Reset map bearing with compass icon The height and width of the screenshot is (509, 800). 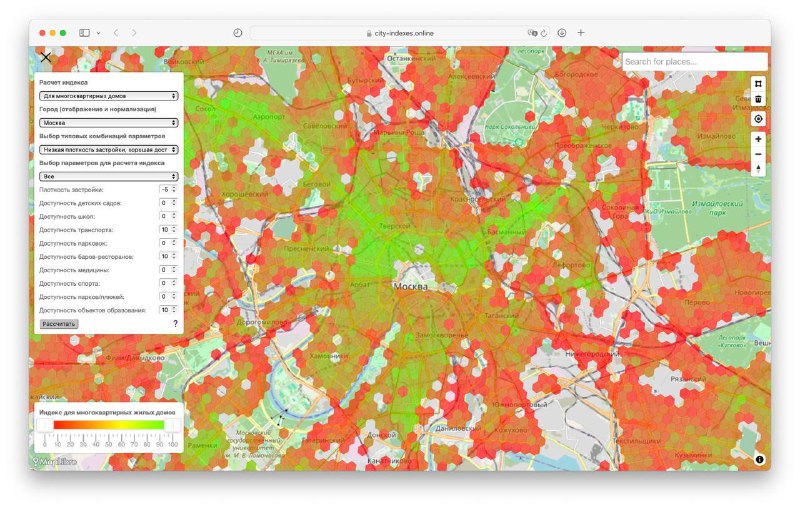(x=758, y=169)
